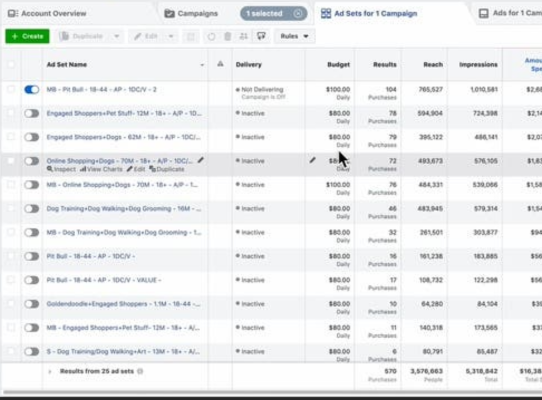Toggle Pit Bull VALUE ad set on

pos(31,280)
